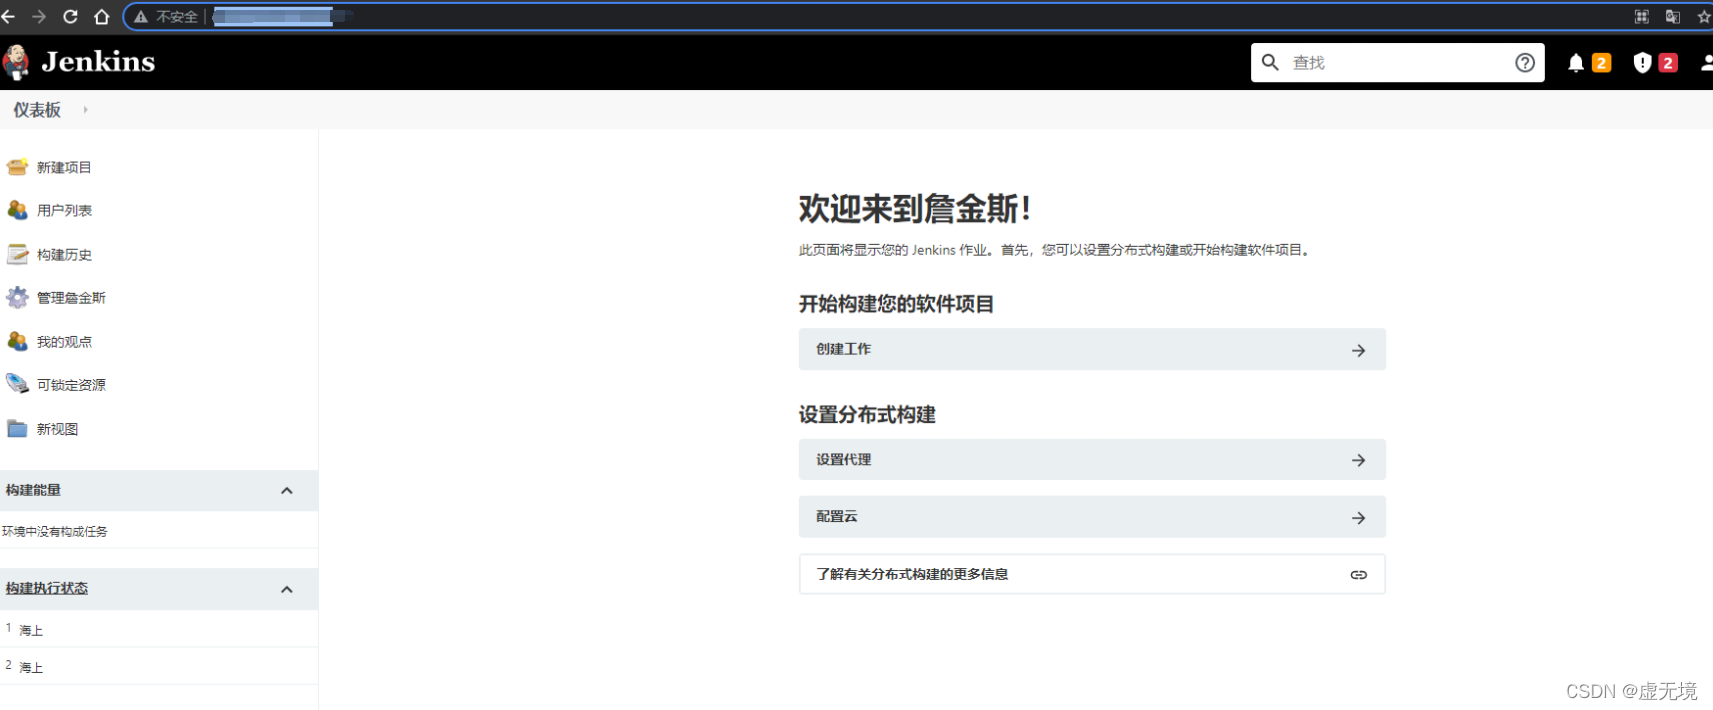Click 设置分布式构建 heading

[867, 415]
